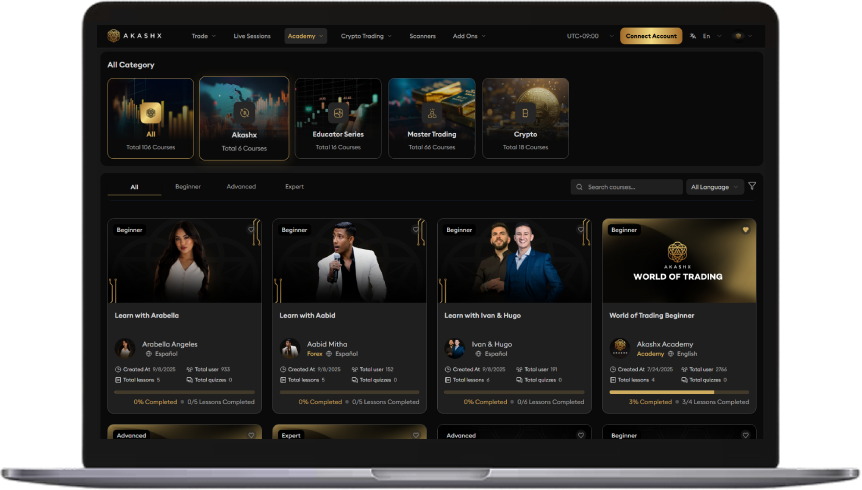Screen dimensions: 862x490
Task: Open the Scanners page link
Action: tap(422, 36)
